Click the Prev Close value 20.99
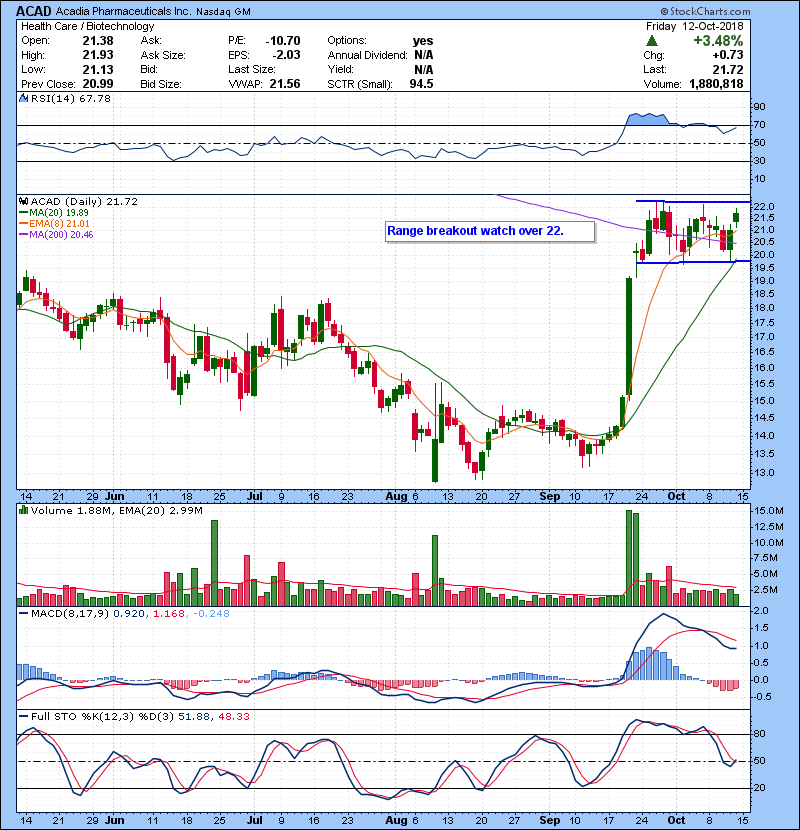Image resolution: width=800 pixels, height=830 pixels. (98, 84)
